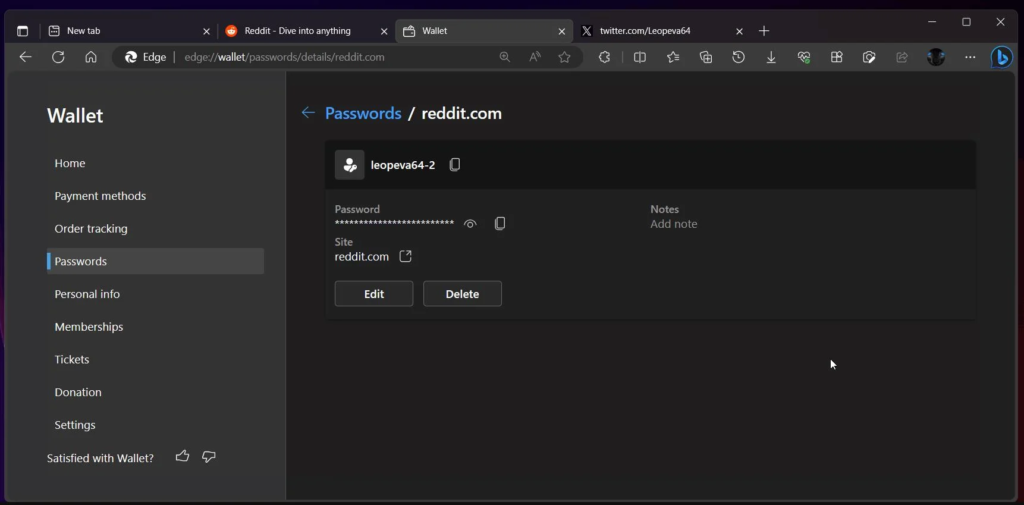This screenshot has width=1024, height=505.
Task: Toggle Split screen view in toolbar
Action: point(640,58)
